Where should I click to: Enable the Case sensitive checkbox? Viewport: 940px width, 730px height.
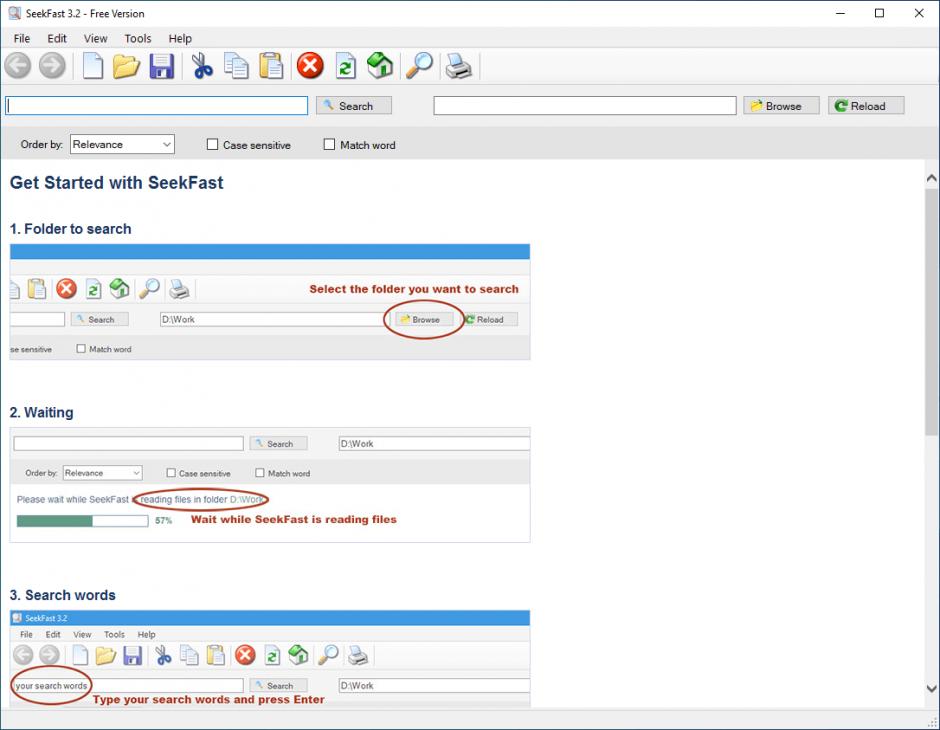click(x=212, y=145)
